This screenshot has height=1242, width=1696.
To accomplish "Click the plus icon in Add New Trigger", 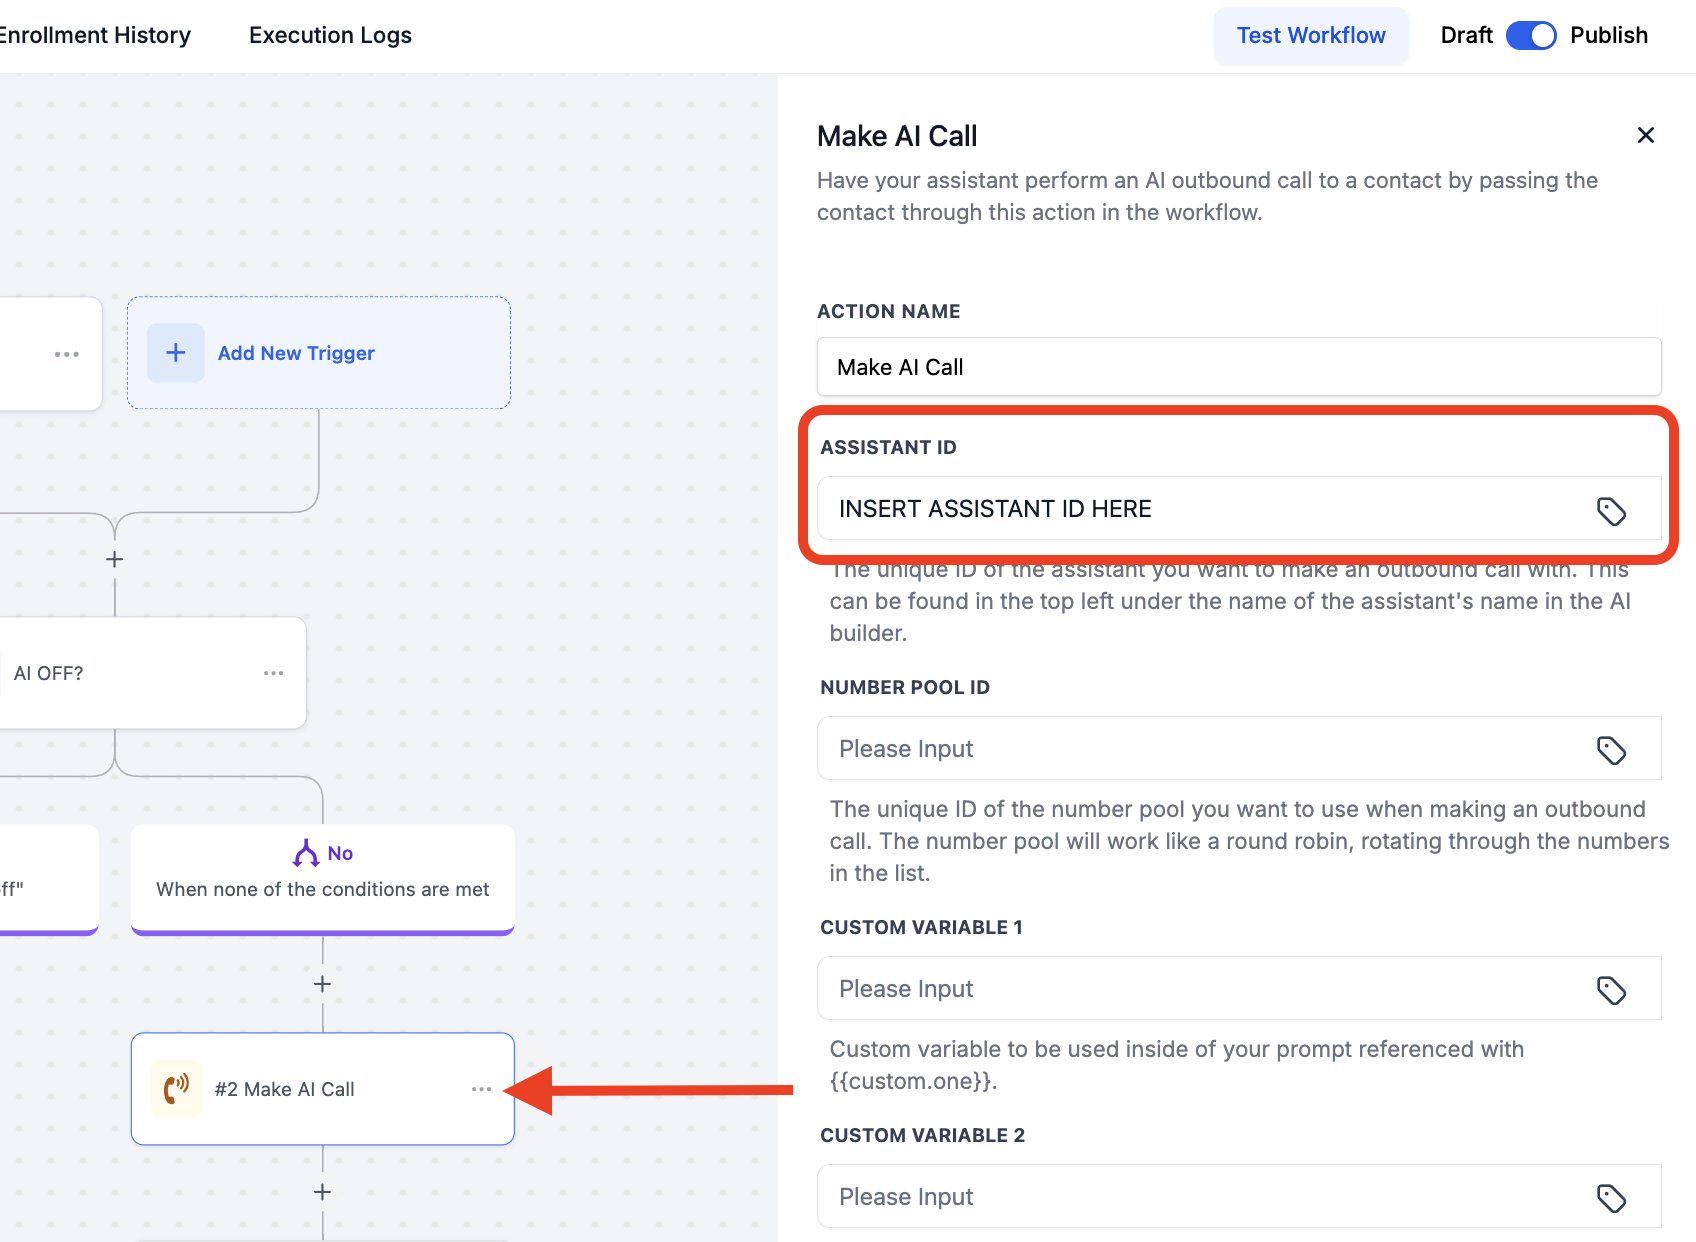I will point(176,353).
